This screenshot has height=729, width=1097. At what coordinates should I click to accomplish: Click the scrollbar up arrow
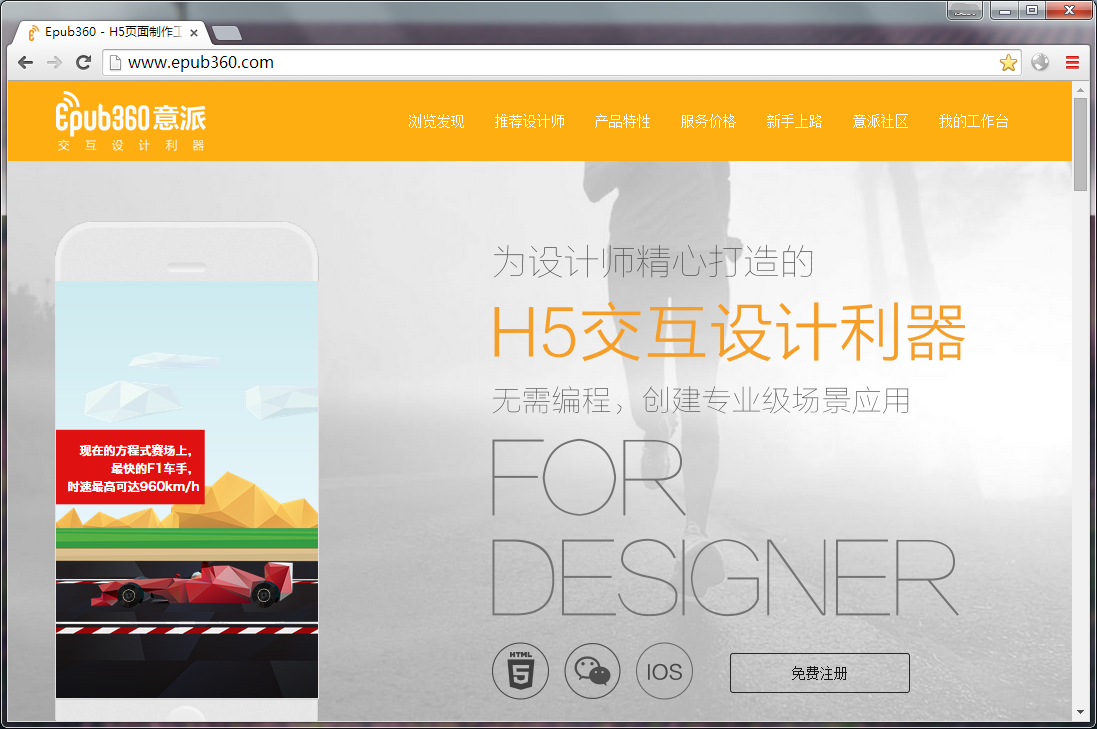coord(1080,90)
